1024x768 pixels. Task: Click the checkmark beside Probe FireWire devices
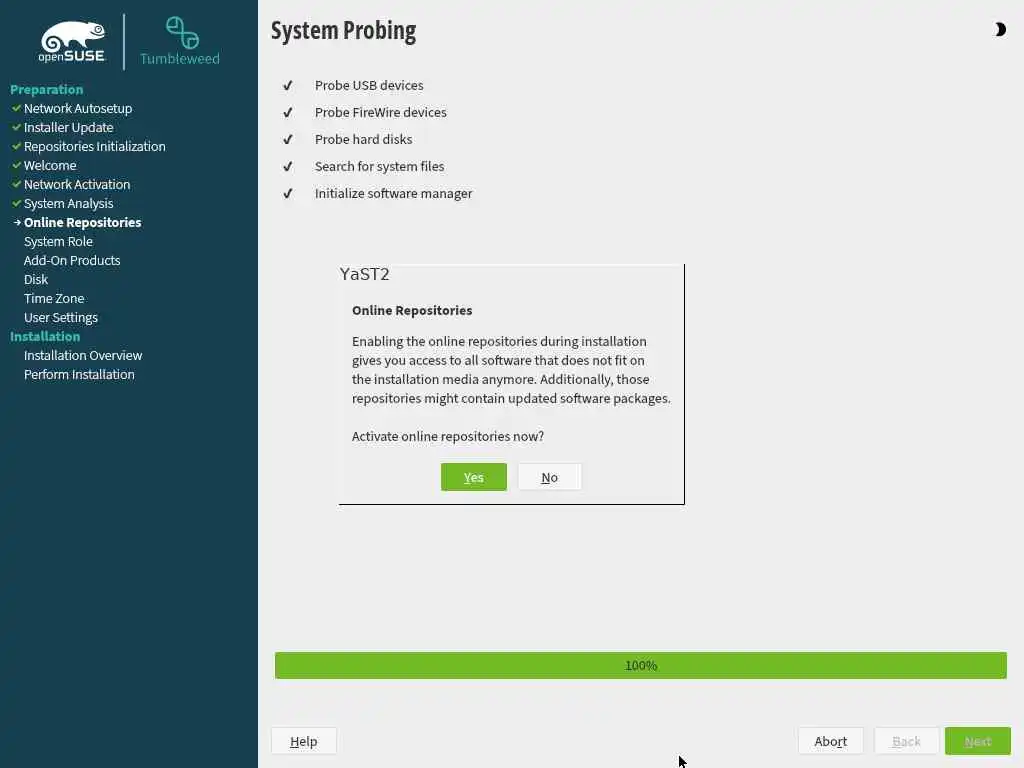[287, 112]
